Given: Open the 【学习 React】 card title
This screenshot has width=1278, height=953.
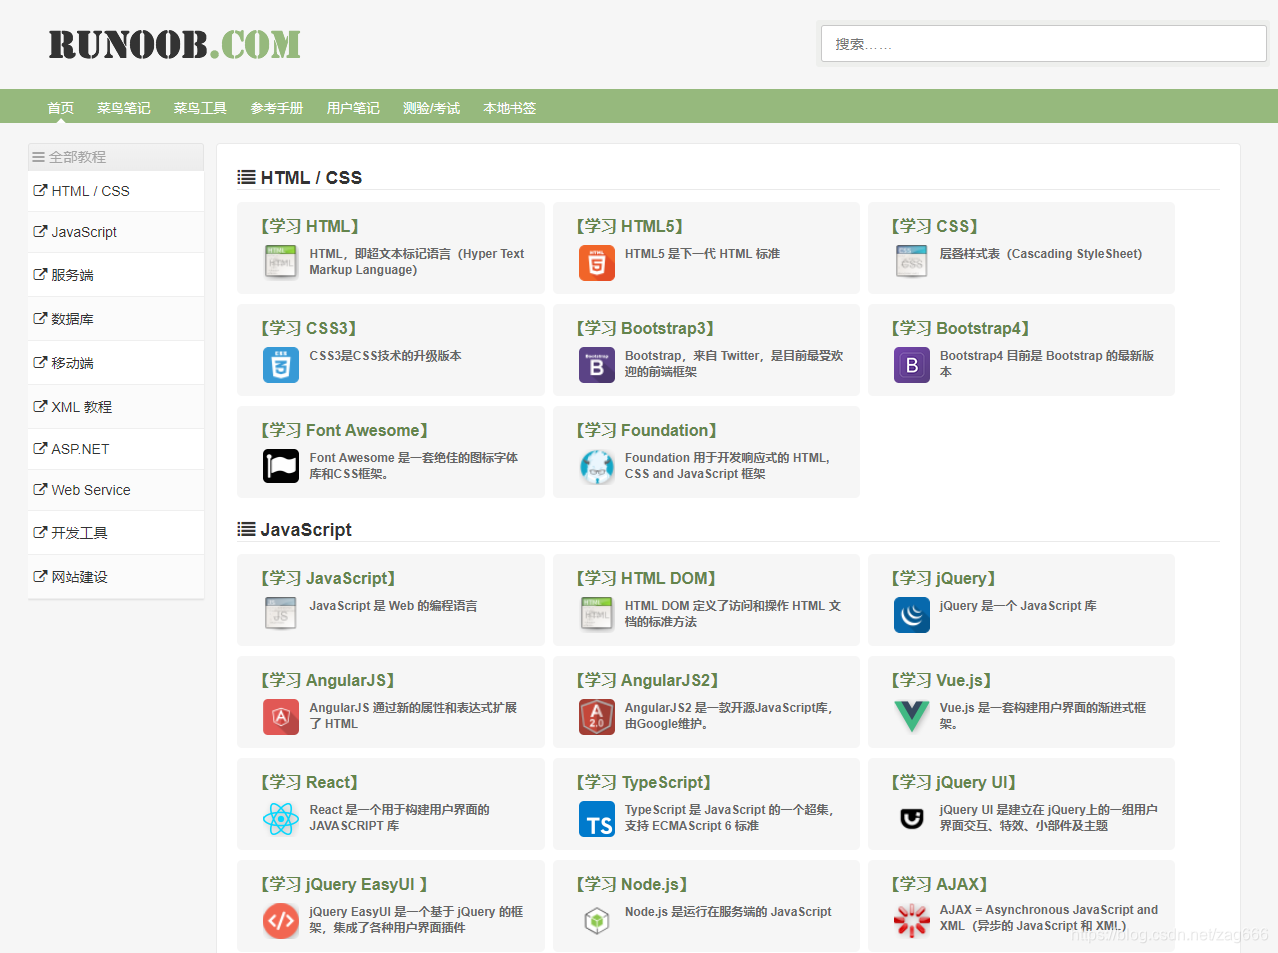Looking at the screenshot, I should pyautogui.click(x=310, y=782).
